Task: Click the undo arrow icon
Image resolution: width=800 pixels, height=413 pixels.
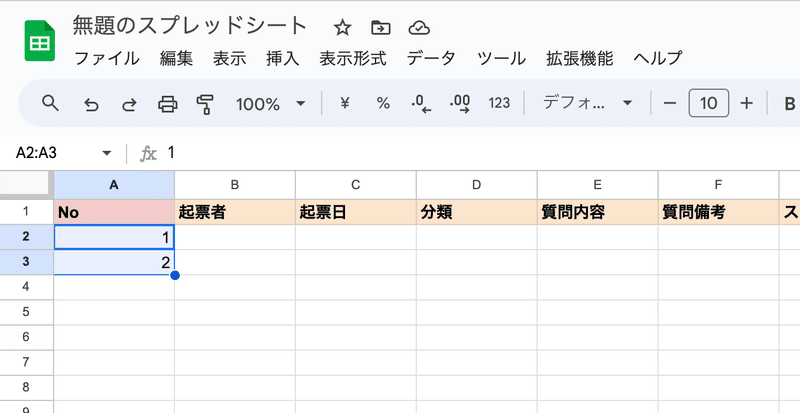Action: click(x=91, y=104)
